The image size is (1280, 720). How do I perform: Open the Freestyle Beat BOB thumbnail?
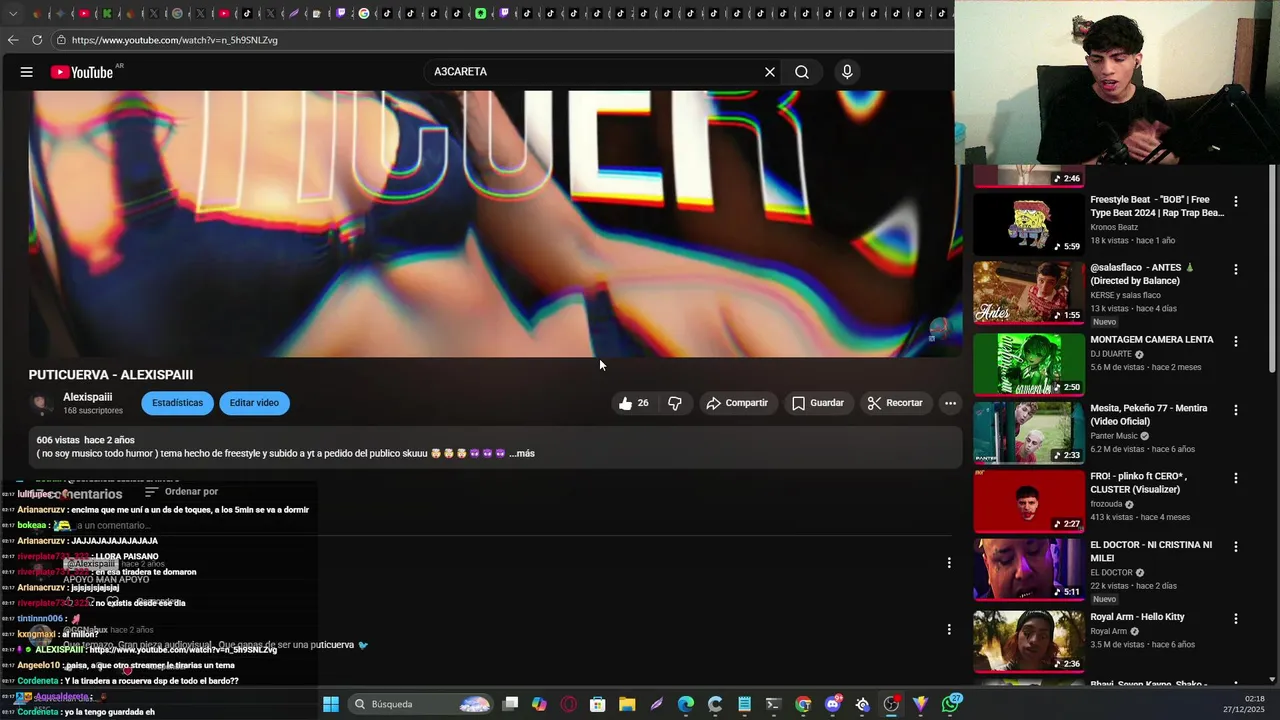pos(1029,224)
